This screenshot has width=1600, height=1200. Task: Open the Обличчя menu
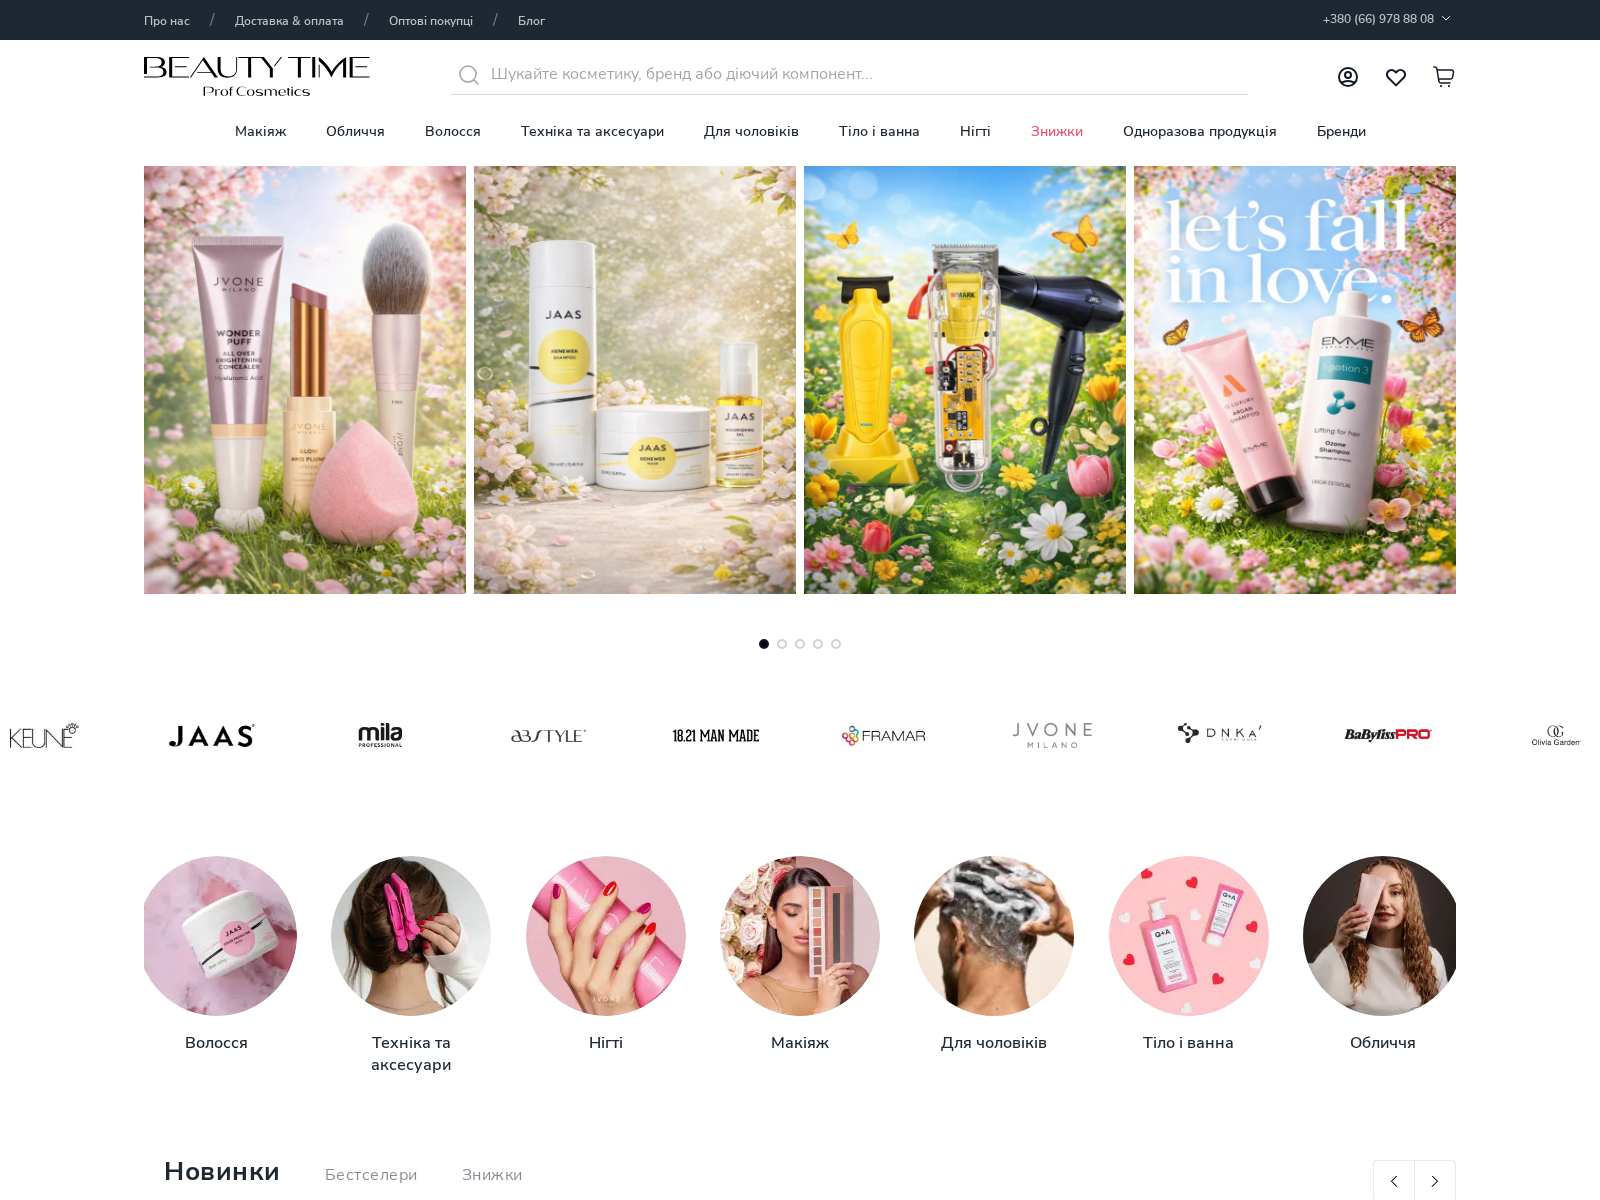coord(355,131)
